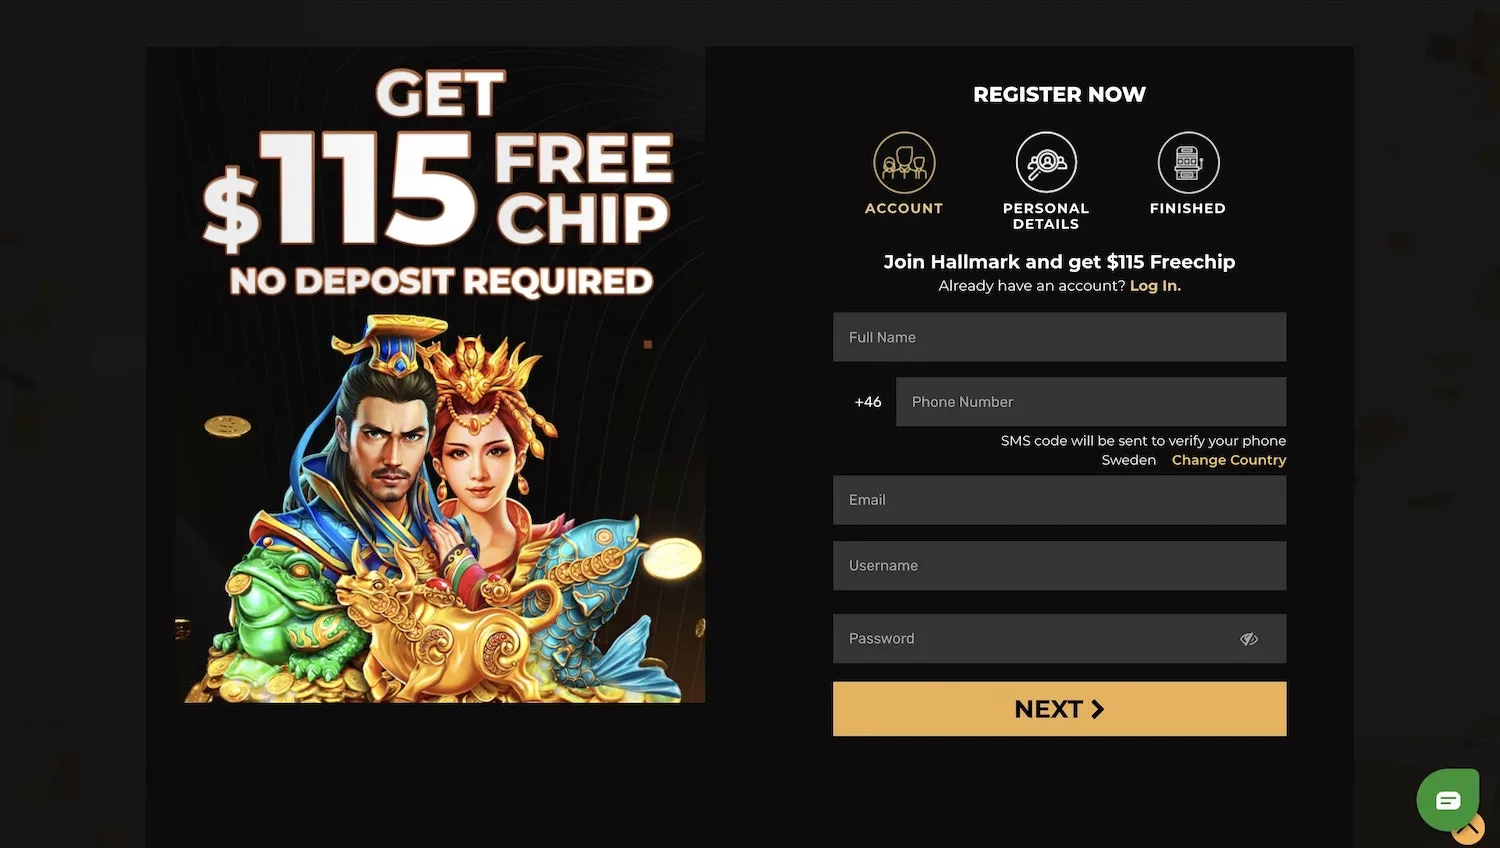The image size is (1500, 848).
Task: Focus the Email input field
Action: point(1060,500)
